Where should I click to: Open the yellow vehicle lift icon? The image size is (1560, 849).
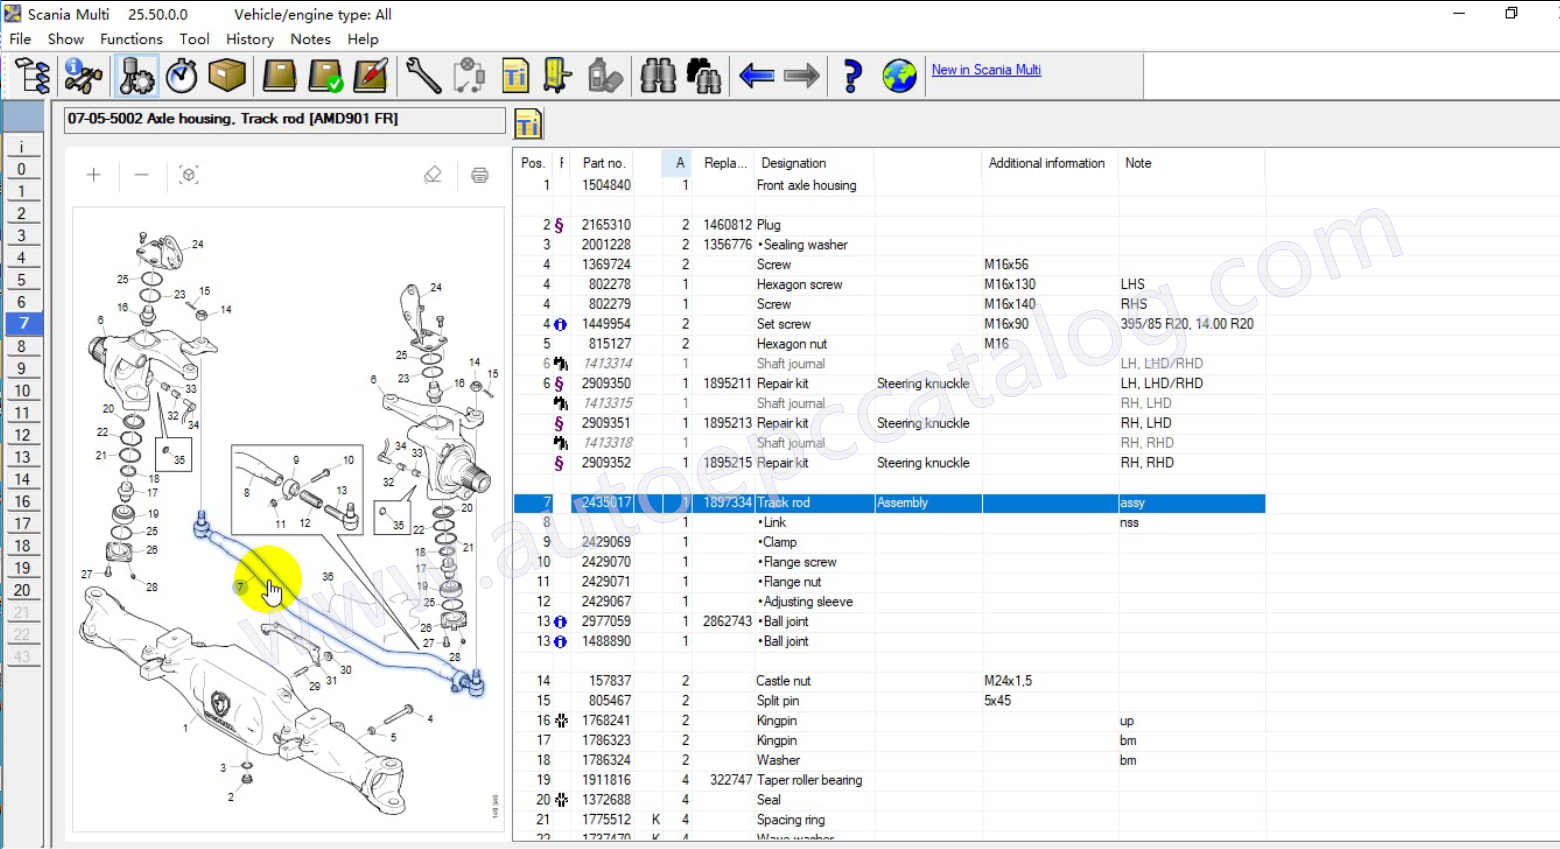coord(557,76)
